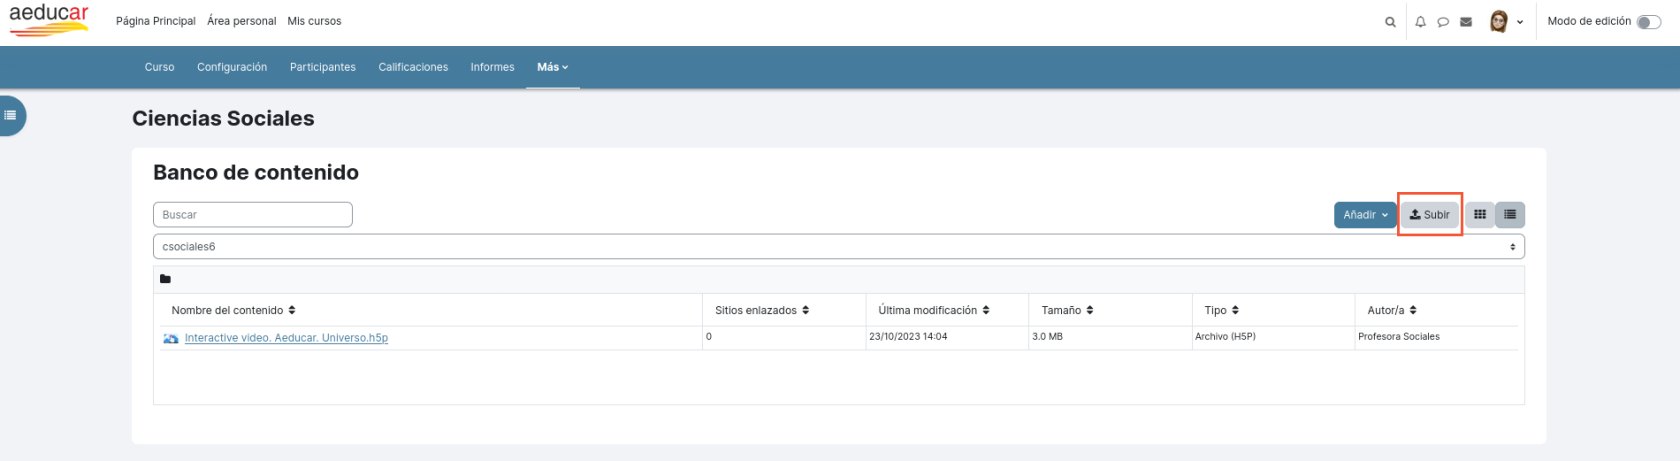Select the Curso tab

159,67
